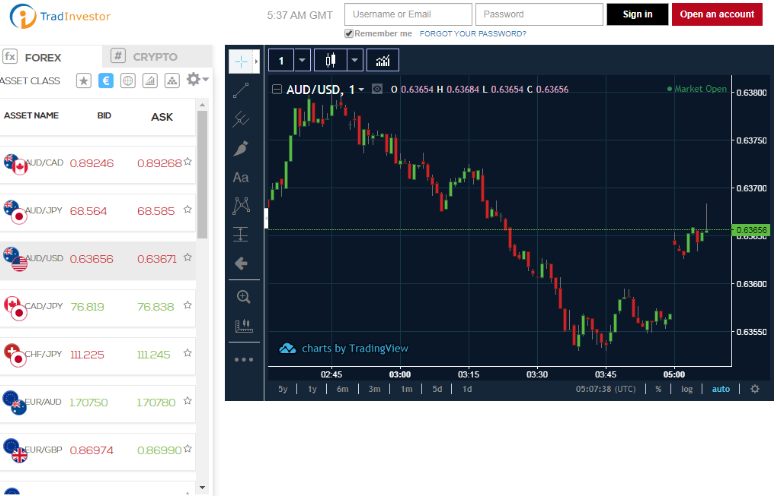
Task: Expand the candlestick chart type dropdown
Action: click(x=355, y=60)
